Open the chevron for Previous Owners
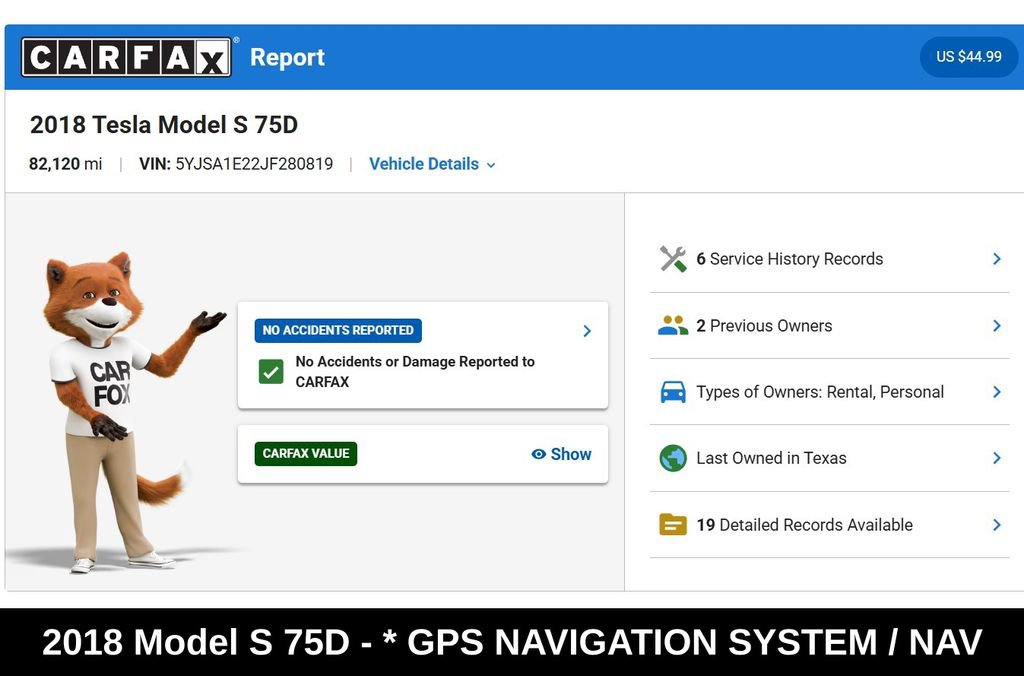 pos(997,325)
